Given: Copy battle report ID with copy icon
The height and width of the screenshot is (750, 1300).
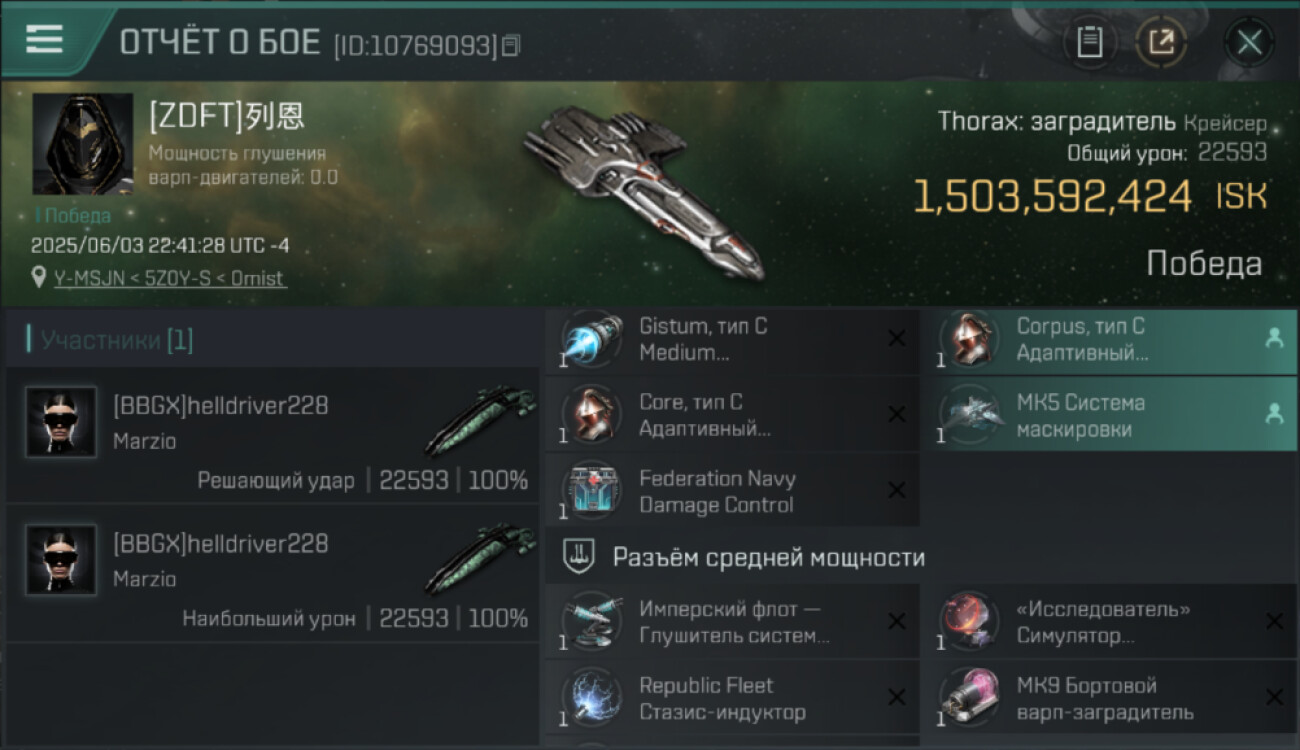Looking at the screenshot, I should pos(511,45).
